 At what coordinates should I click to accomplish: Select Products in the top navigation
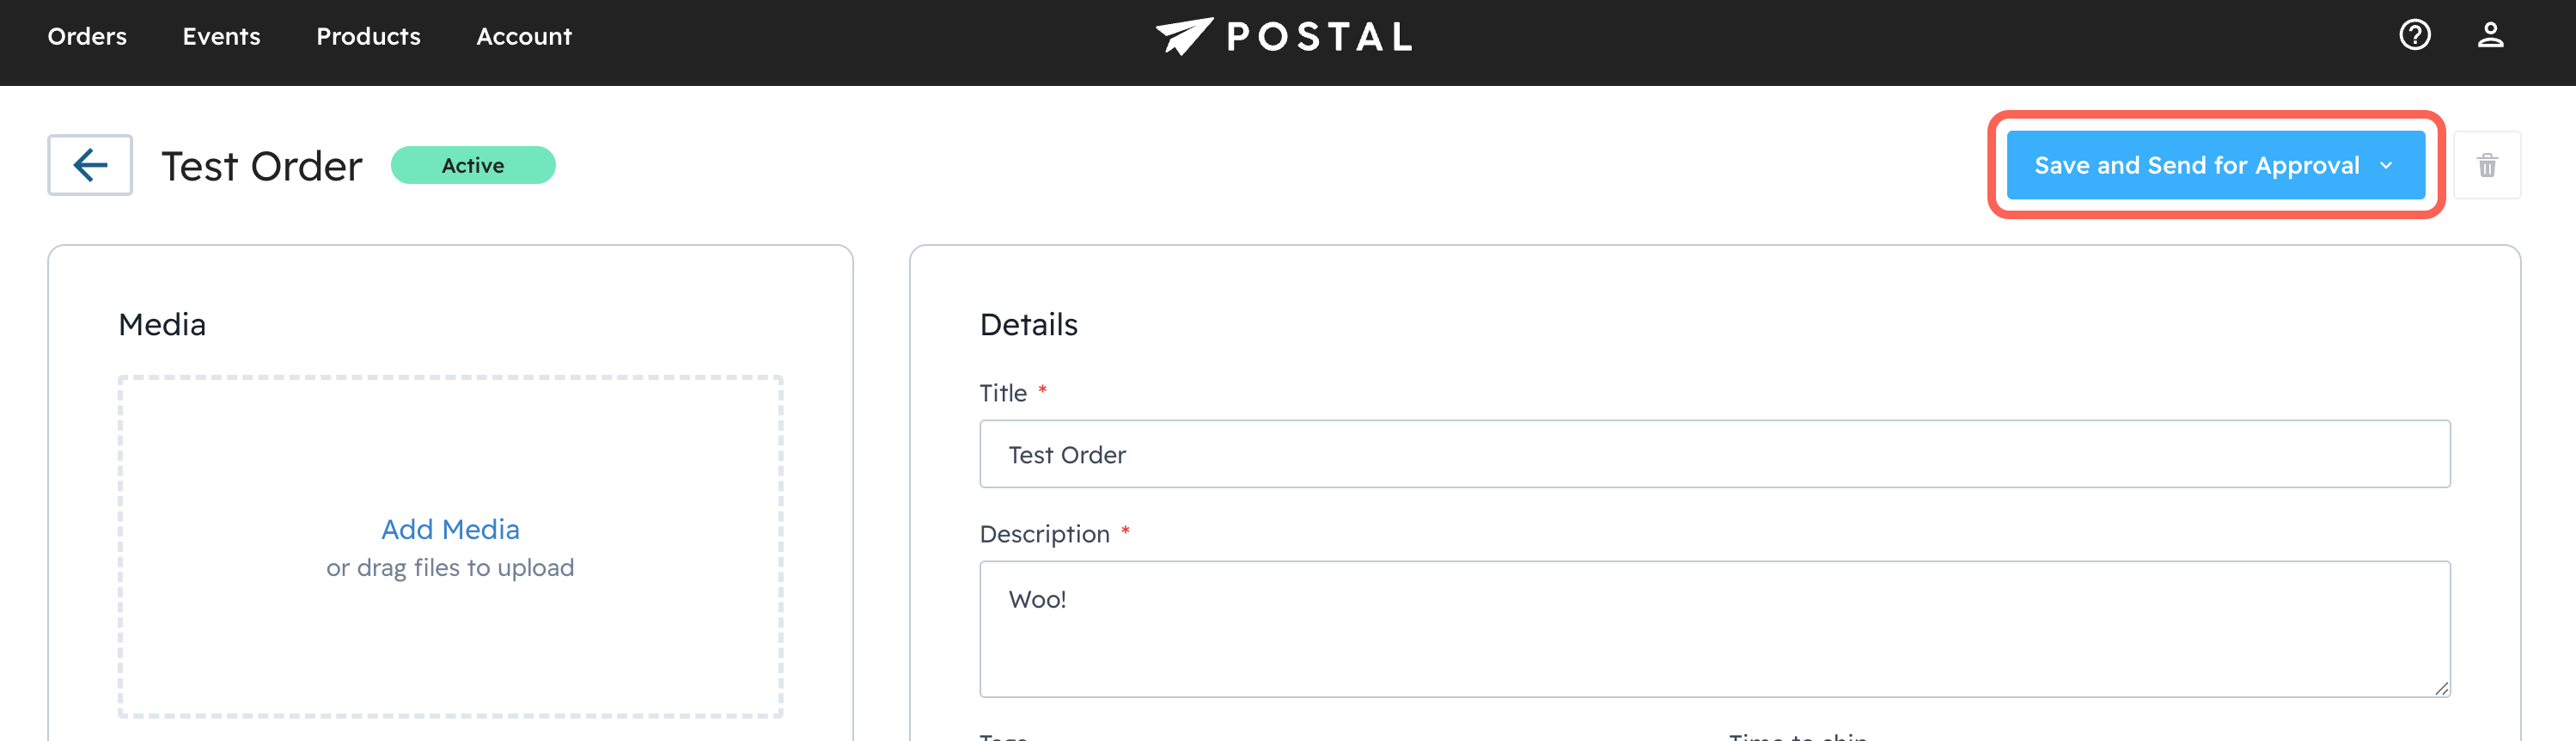click(x=368, y=37)
